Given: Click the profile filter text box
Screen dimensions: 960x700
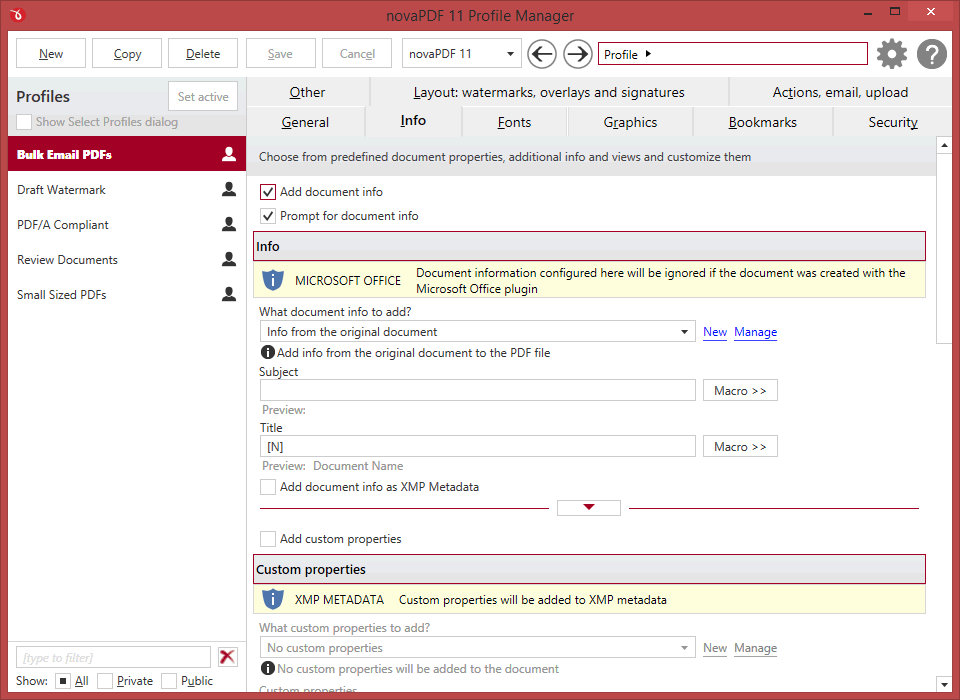Looking at the screenshot, I should coord(113,657).
